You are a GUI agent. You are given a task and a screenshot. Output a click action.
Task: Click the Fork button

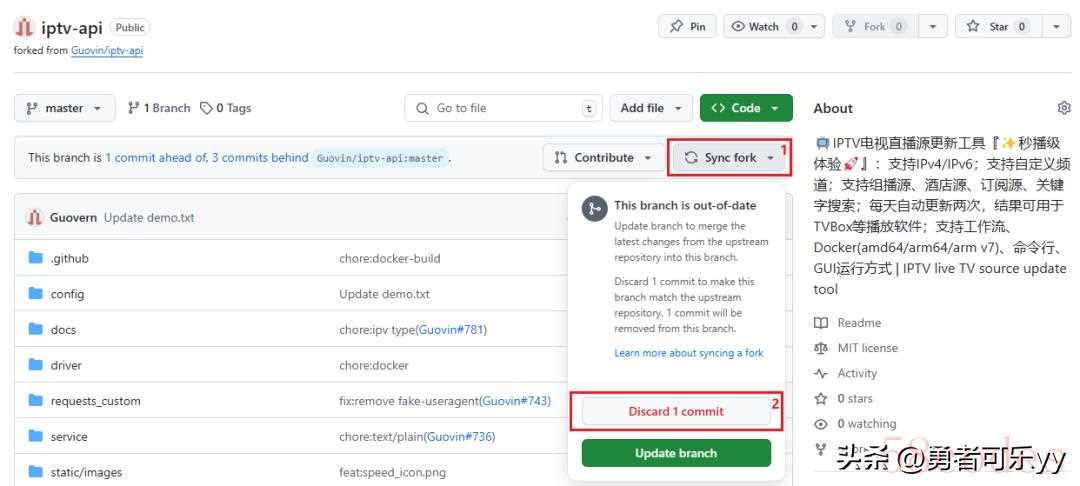point(874,27)
